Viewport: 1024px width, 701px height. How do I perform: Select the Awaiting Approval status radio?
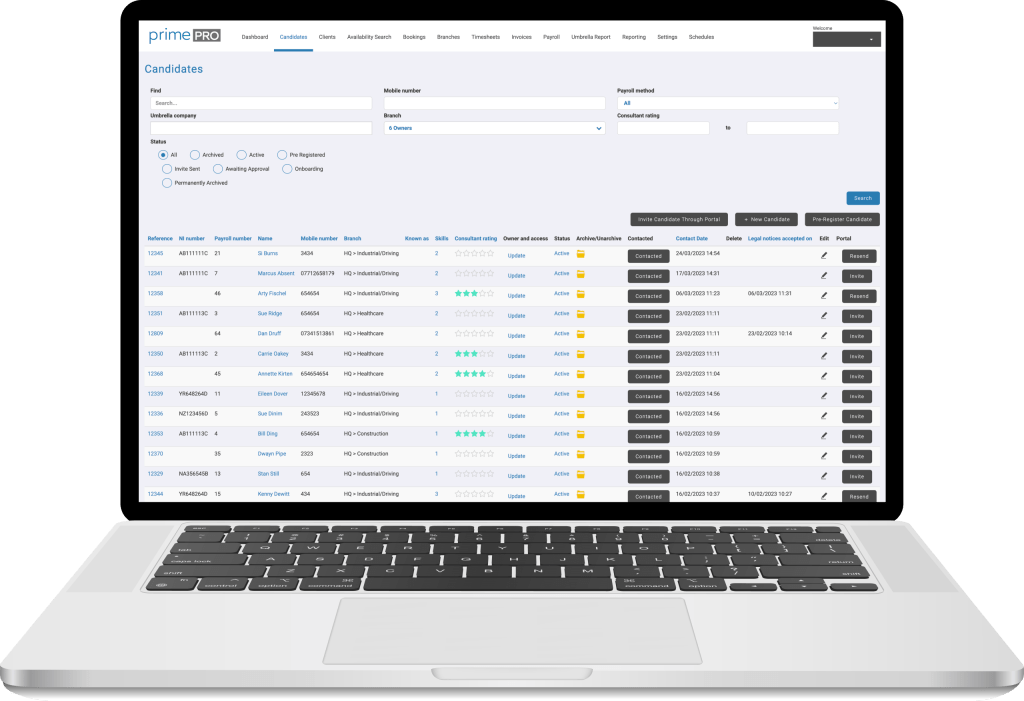[218, 169]
